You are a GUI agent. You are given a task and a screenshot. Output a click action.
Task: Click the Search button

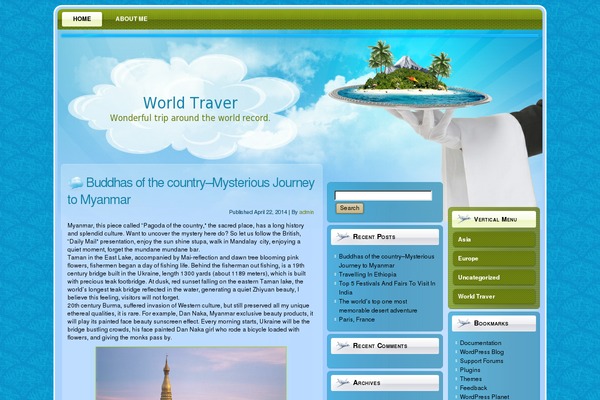coord(350,208)
